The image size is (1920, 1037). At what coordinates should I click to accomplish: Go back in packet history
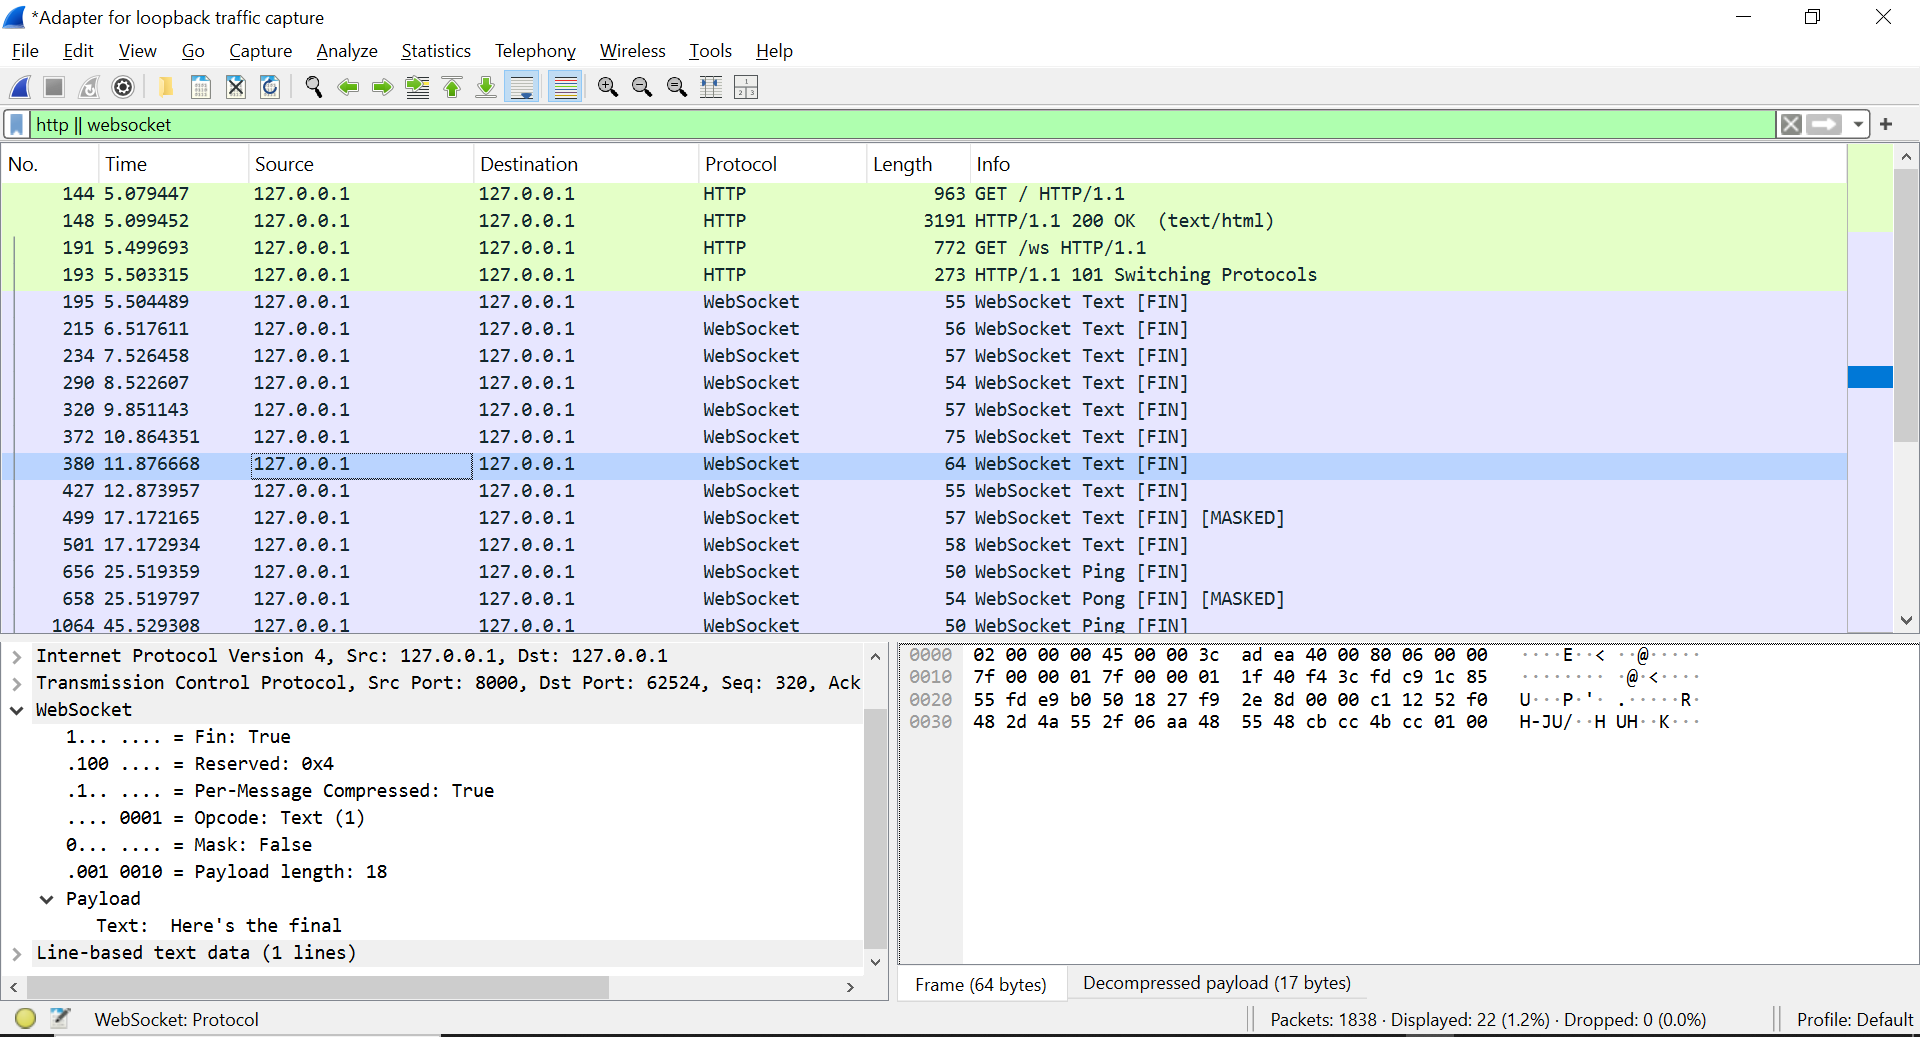[x=348, y=88]
